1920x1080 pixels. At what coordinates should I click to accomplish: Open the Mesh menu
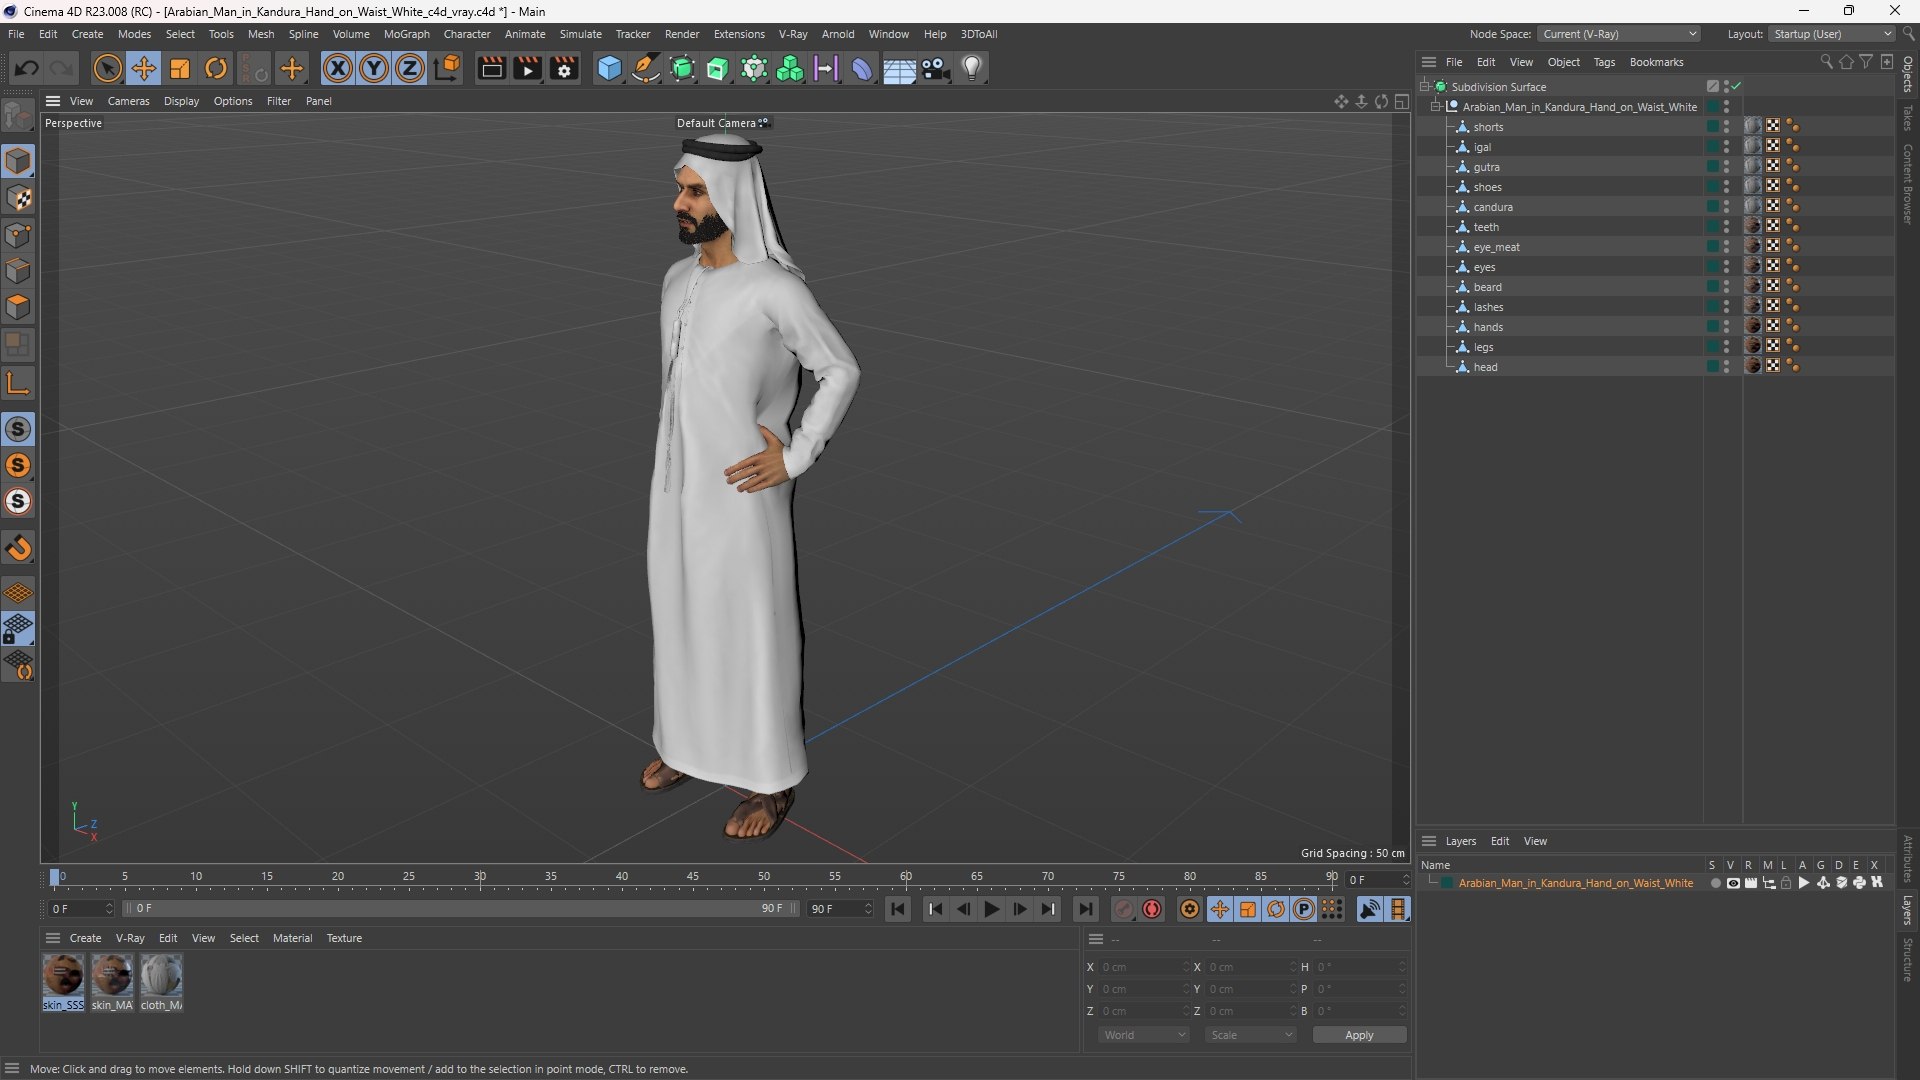coord(261,34)
